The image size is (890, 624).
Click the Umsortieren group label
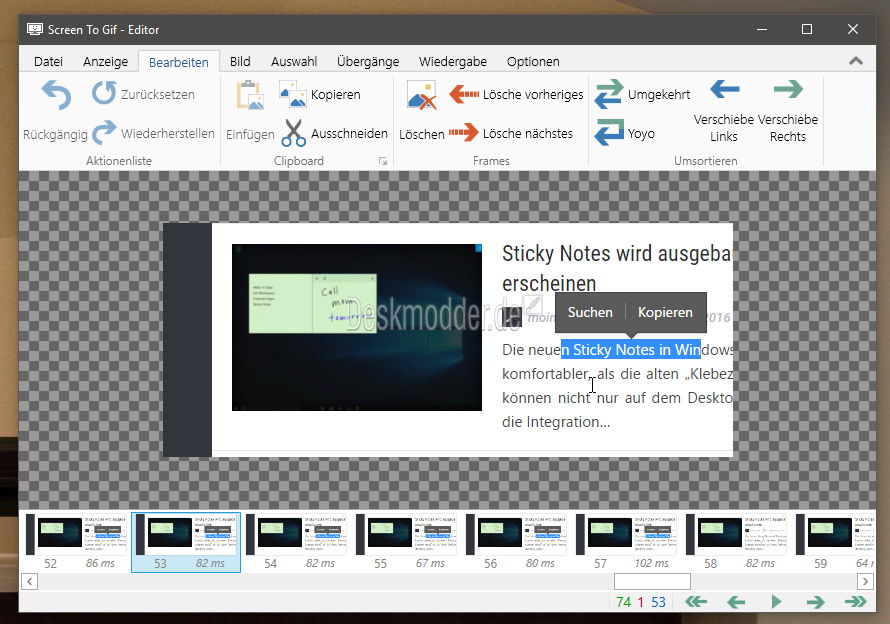coord(706,161)
